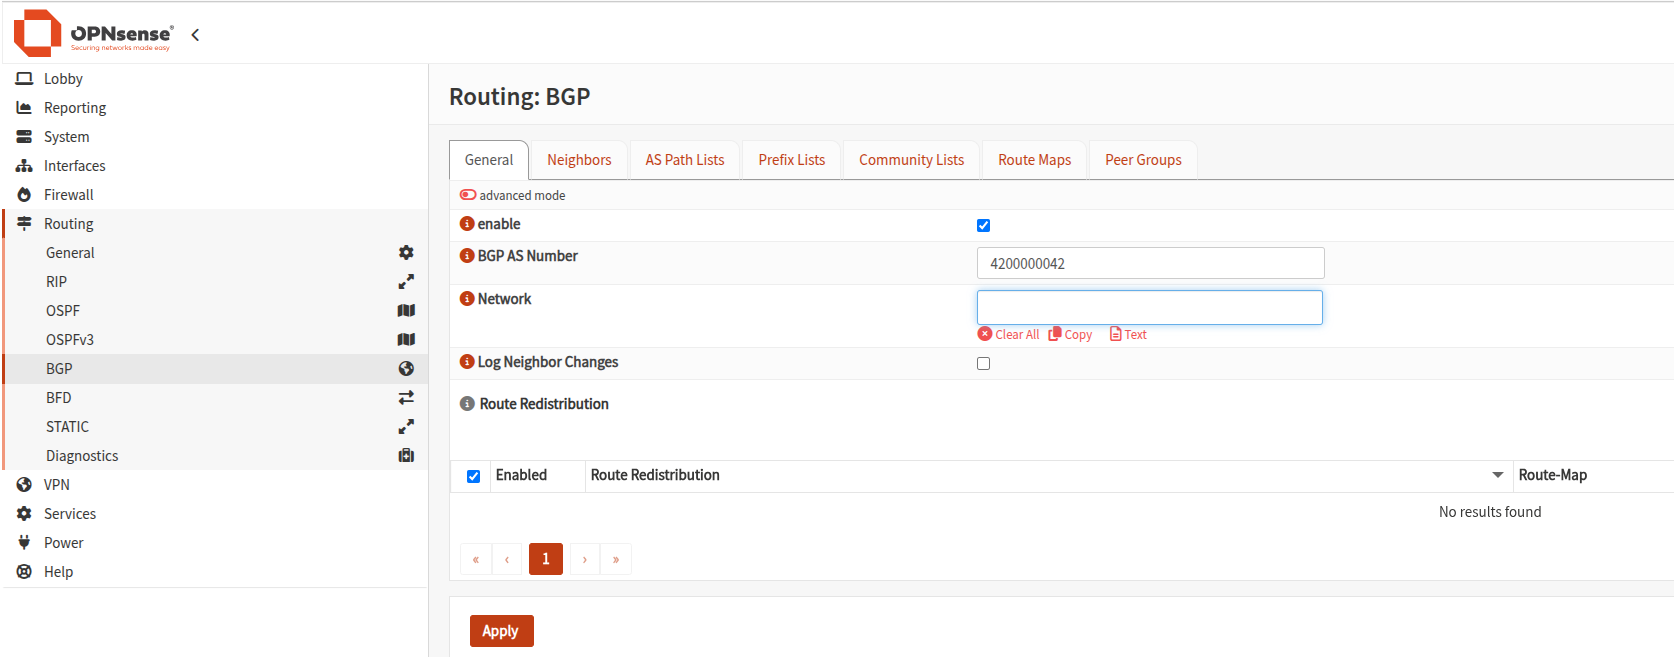Click Copy under Network field

coord(1070,335)
